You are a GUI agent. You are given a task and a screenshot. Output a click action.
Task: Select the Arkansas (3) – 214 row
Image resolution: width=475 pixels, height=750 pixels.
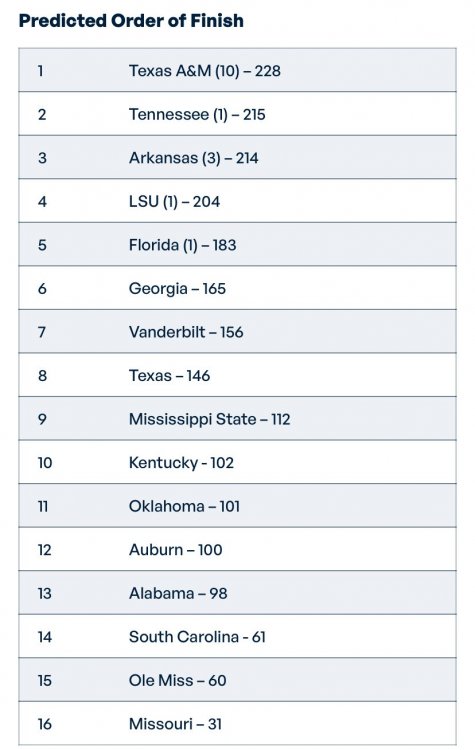click(x=237, y=157)
